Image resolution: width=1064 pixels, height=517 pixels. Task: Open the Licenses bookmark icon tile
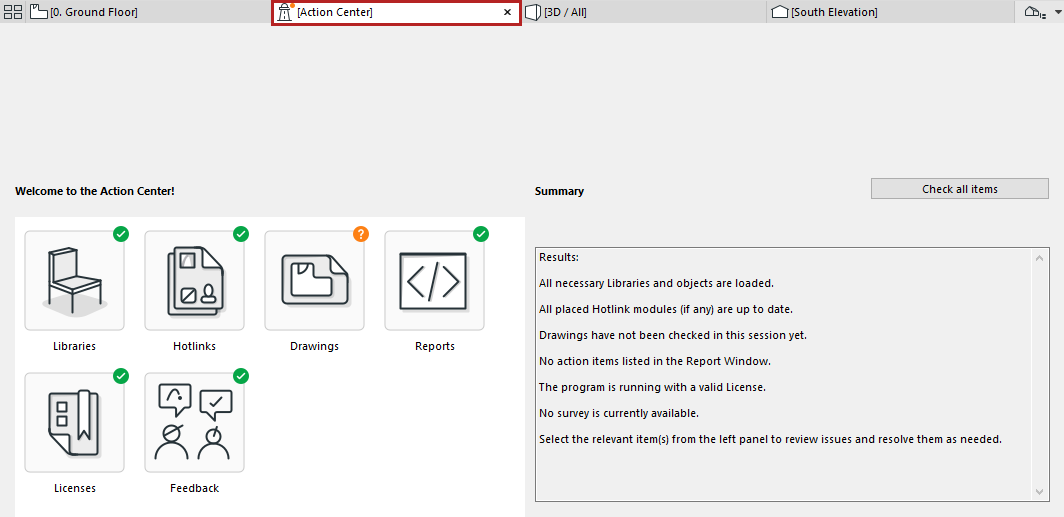pos(75,422)
